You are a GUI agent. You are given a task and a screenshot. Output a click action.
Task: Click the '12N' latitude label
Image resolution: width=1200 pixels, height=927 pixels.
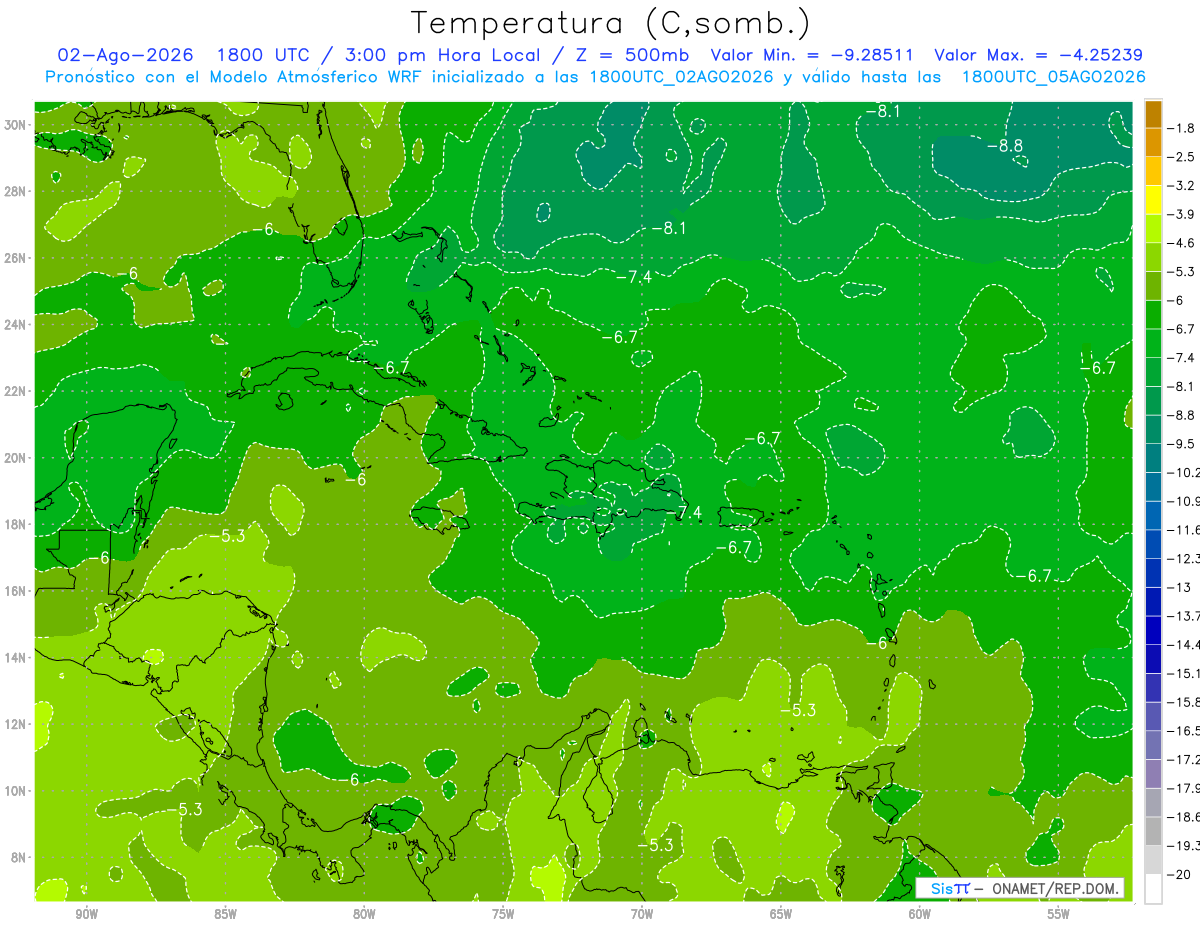click(16, 723)
